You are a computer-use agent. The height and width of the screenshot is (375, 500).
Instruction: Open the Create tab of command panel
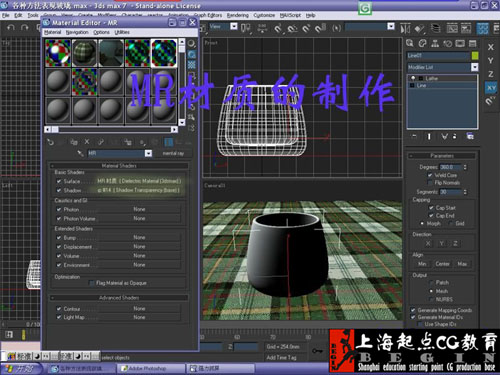pos(410,43)
